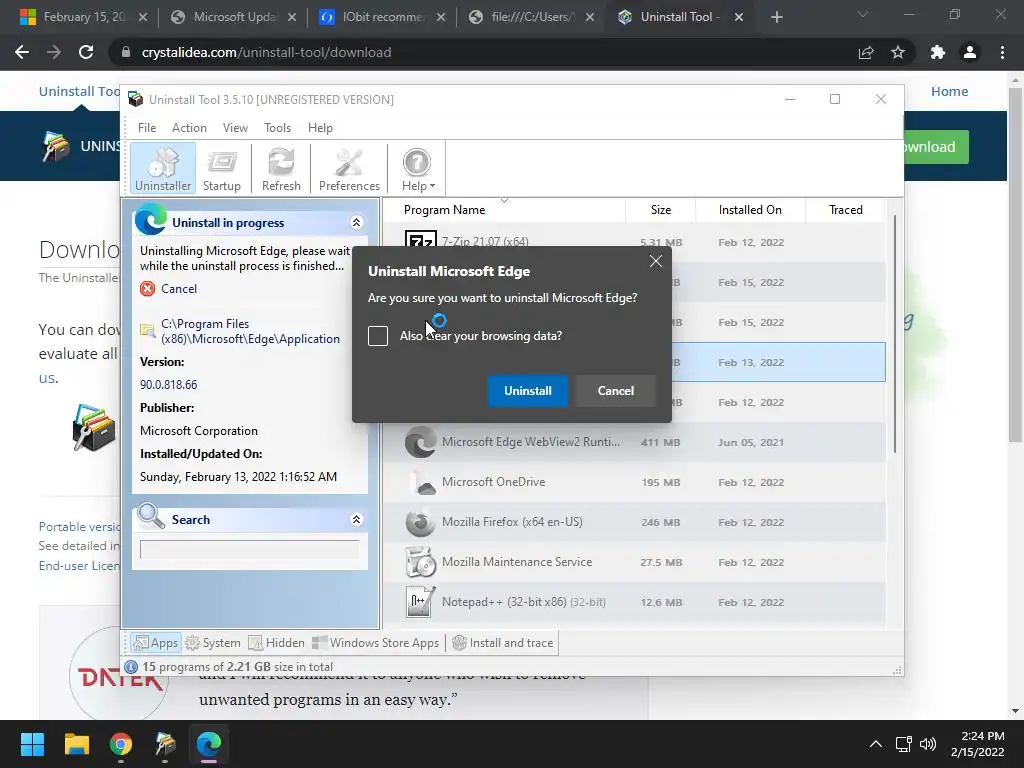Switch to the Hidden tab

pyautogui.click(x=276, y=643)
